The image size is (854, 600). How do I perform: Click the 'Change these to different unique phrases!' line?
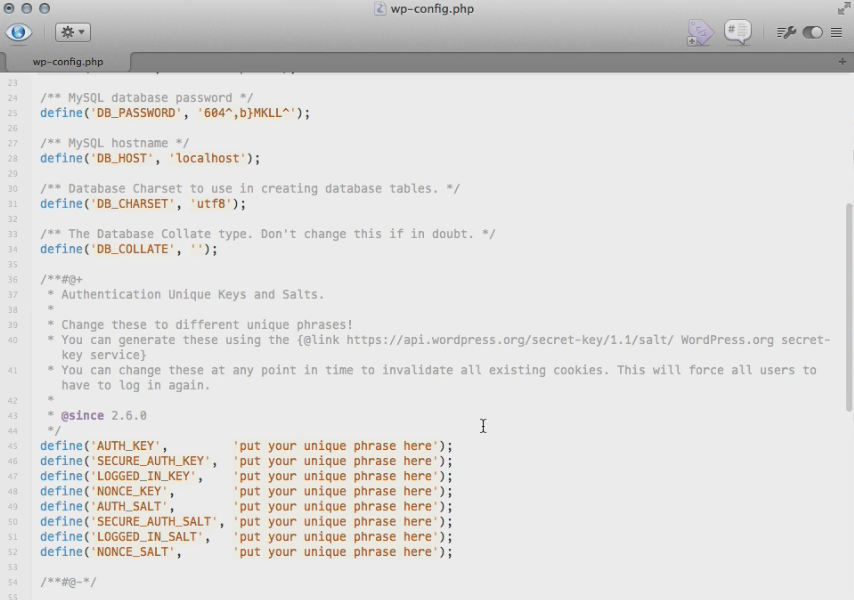coord(206,325)
